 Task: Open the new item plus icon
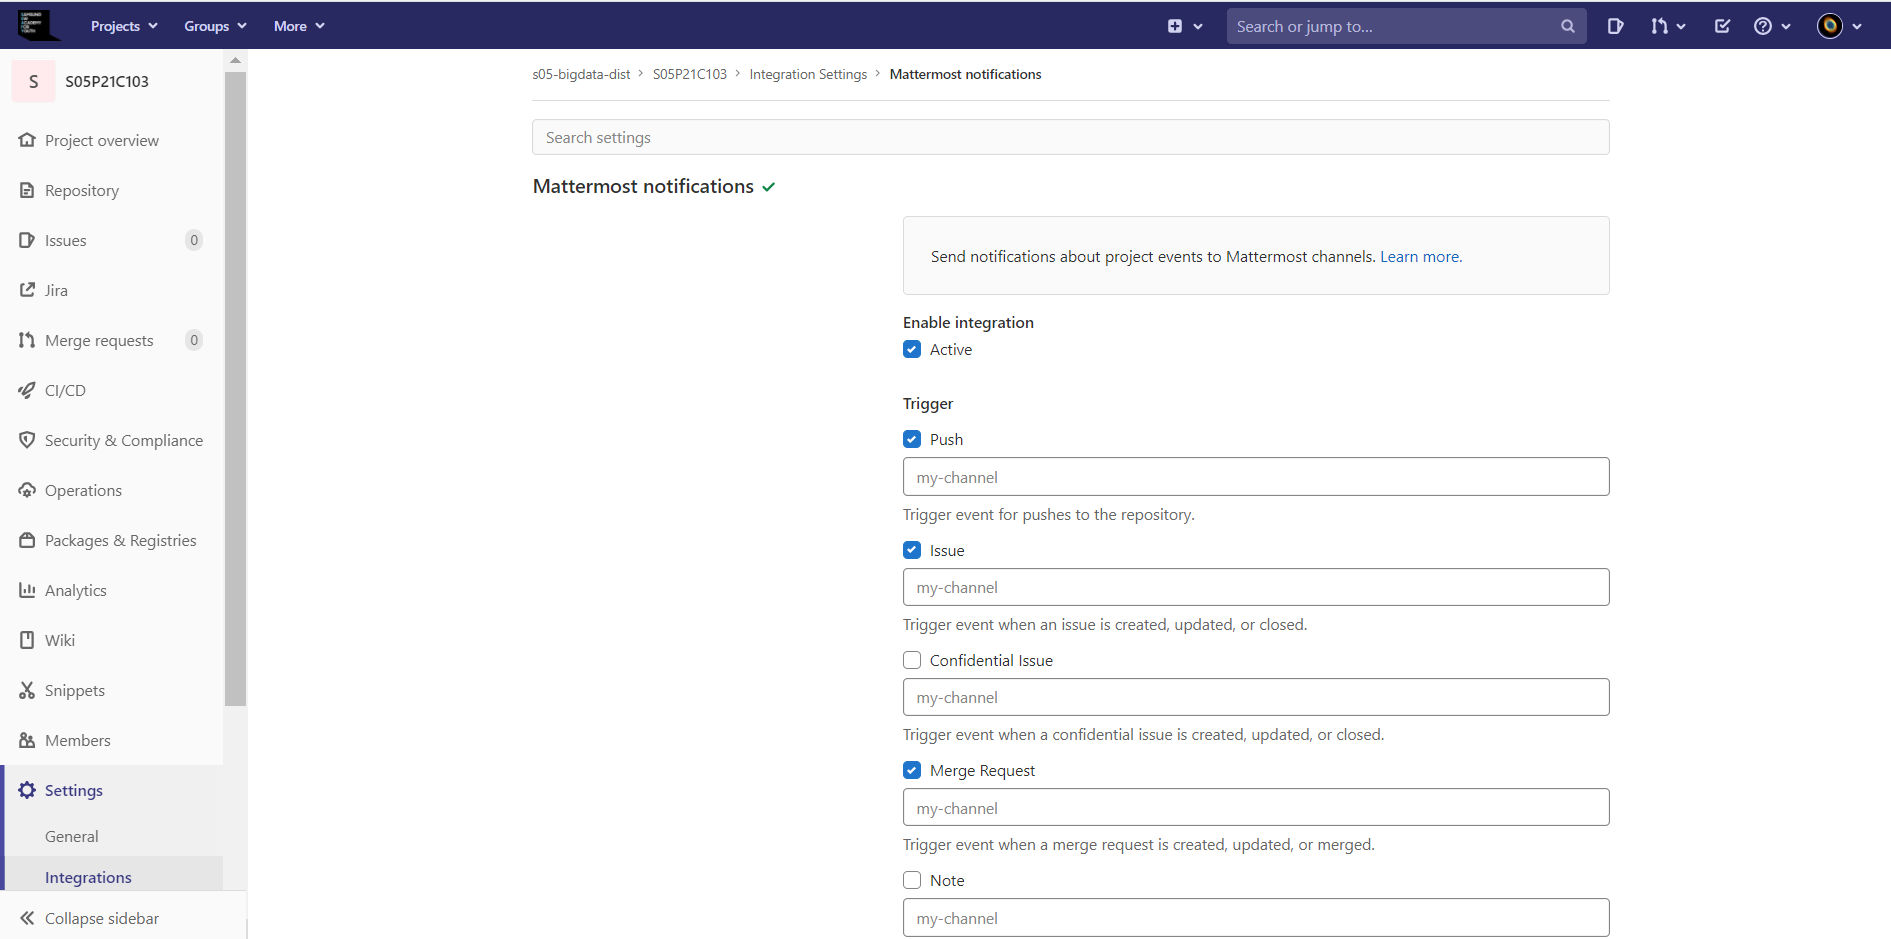(1175, 27)
